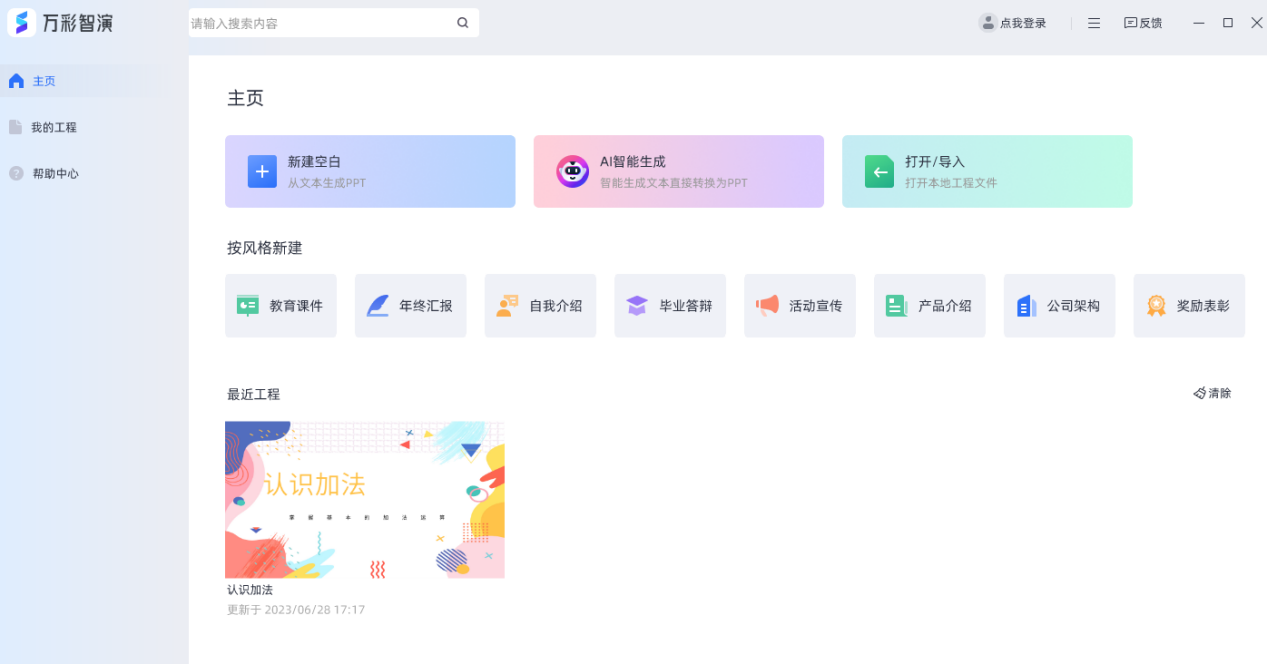The image size is (1267, 664).
Task: Click the green arrow 打开/导入 icon
Action: point(880,172)
